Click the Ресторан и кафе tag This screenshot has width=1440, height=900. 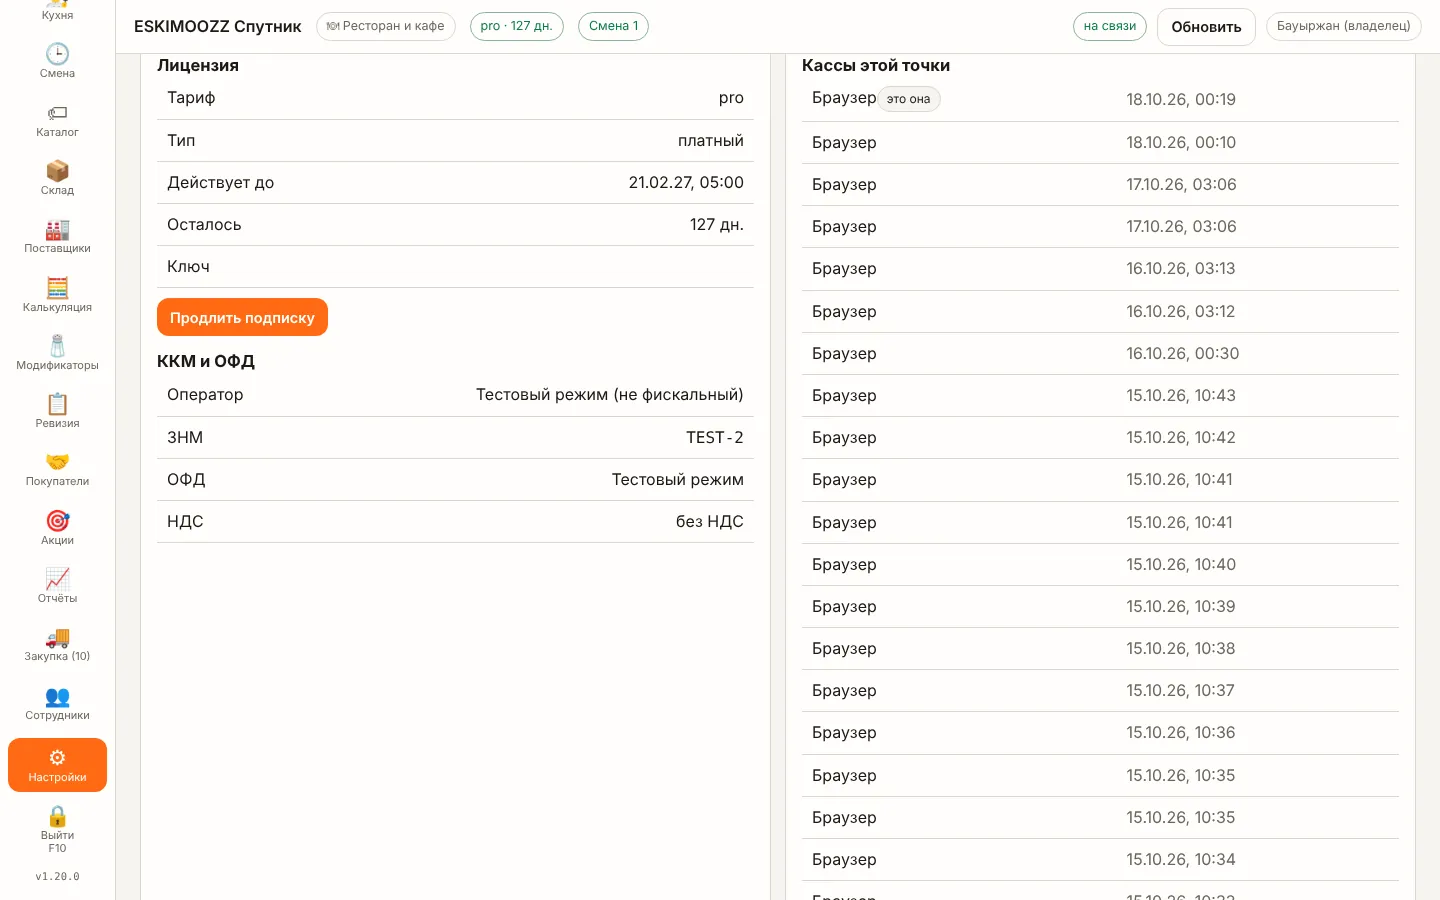click(x=386, y=26)
